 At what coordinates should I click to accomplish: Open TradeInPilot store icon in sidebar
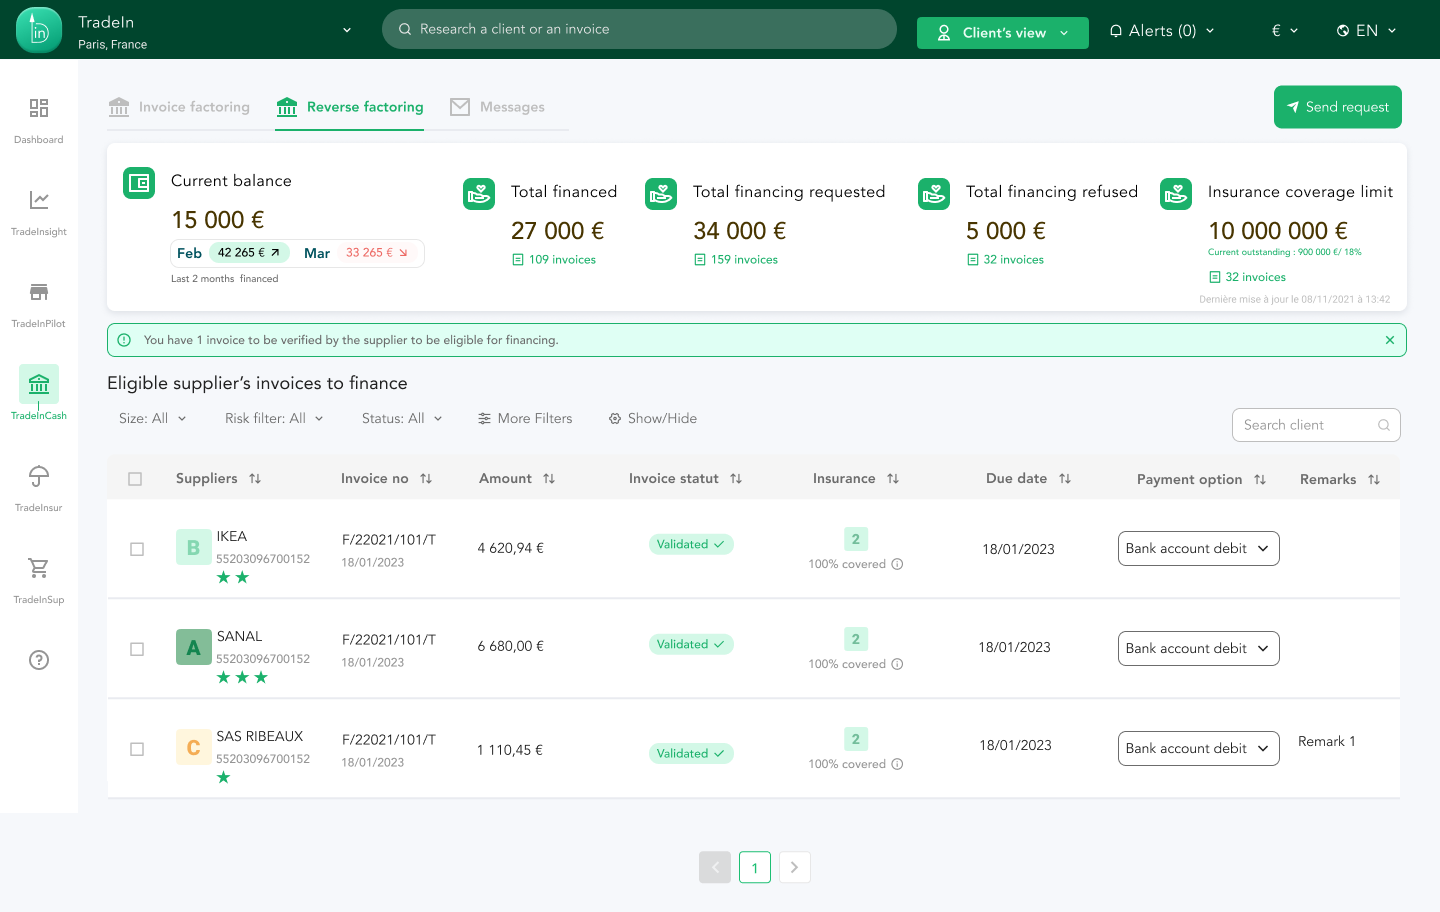pyautogui.click(x=39, y=293)
